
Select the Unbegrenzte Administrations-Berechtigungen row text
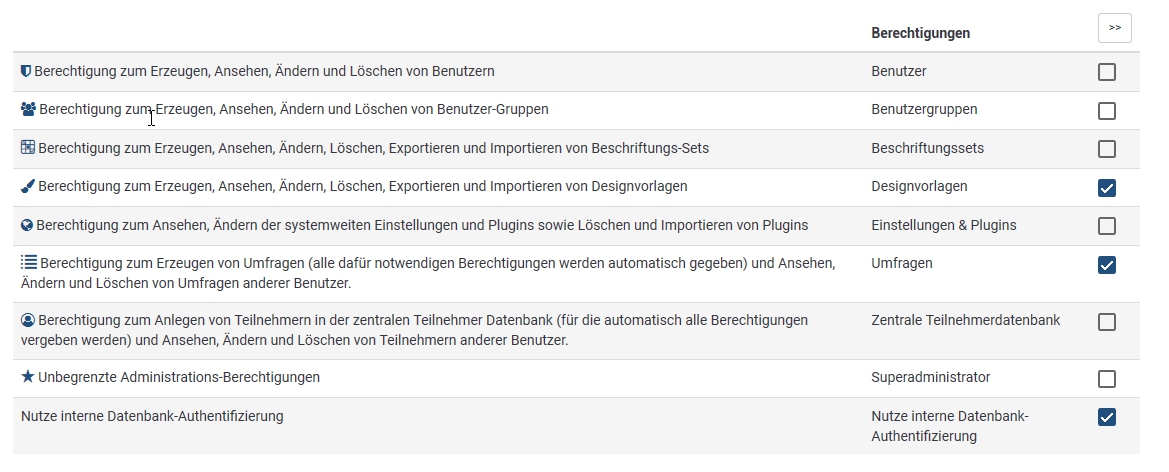(178, 377)
